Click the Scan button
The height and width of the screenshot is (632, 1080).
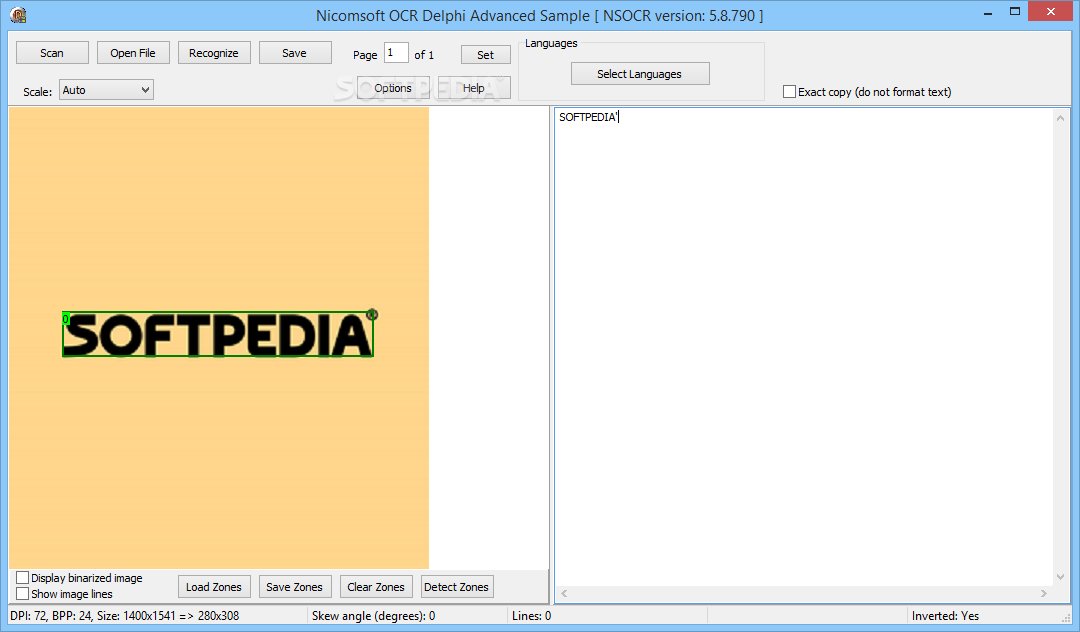coord(52,53)
